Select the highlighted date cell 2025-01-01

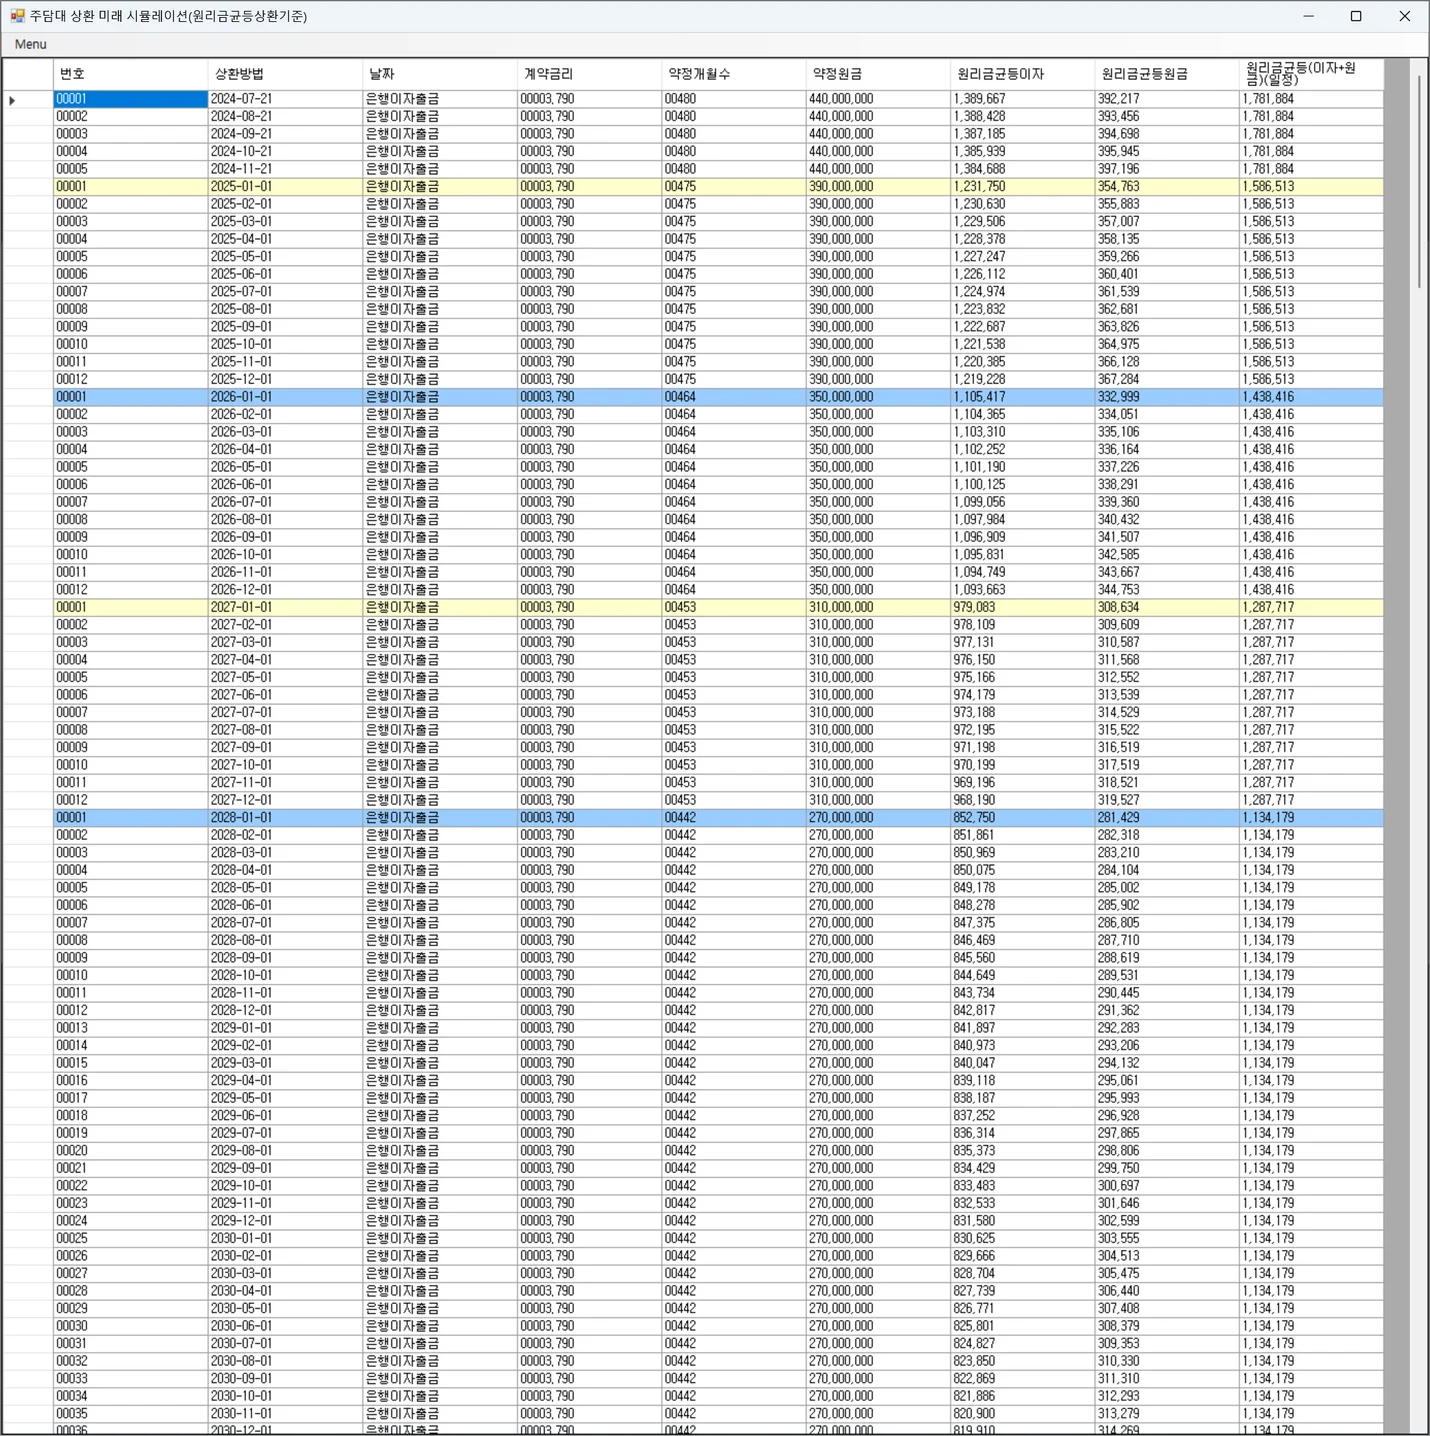[x=285, y=187]
